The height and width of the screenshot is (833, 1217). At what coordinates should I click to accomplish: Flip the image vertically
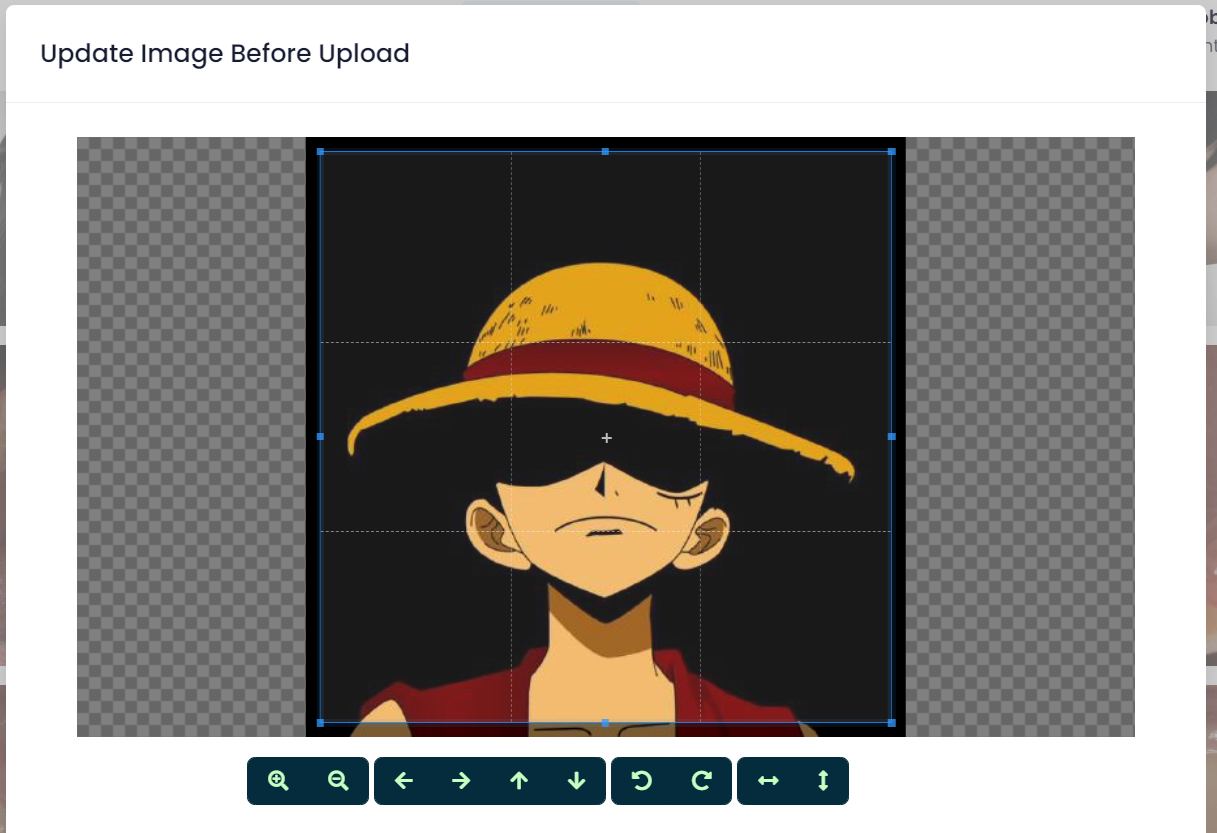click(x=823, y=781)
